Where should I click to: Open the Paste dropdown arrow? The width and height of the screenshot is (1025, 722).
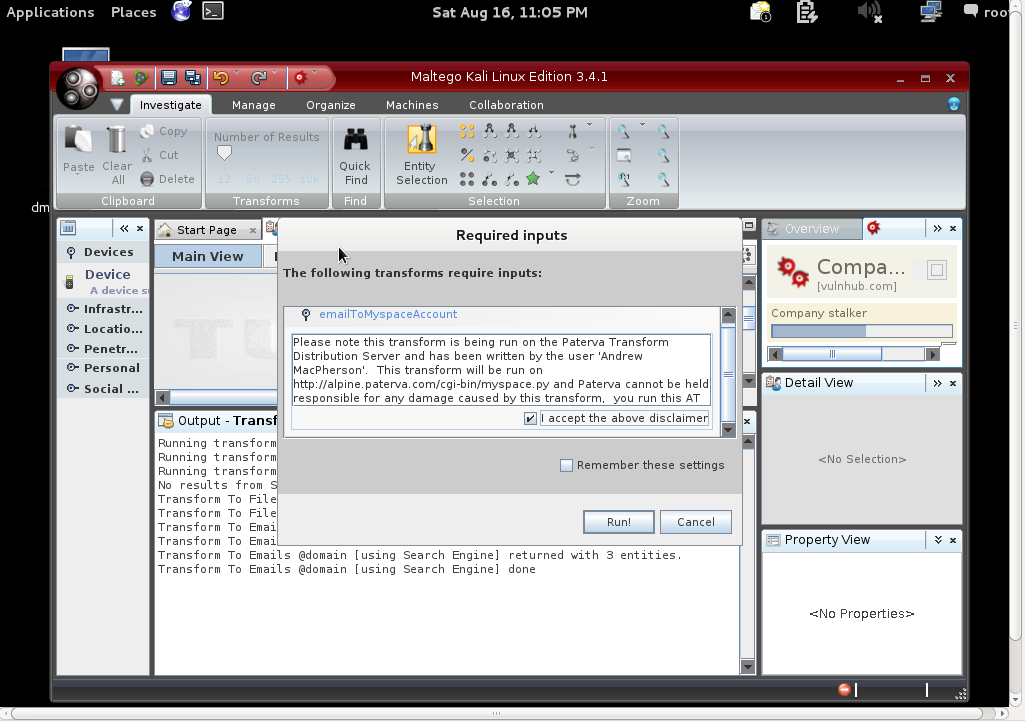[78, 177]
